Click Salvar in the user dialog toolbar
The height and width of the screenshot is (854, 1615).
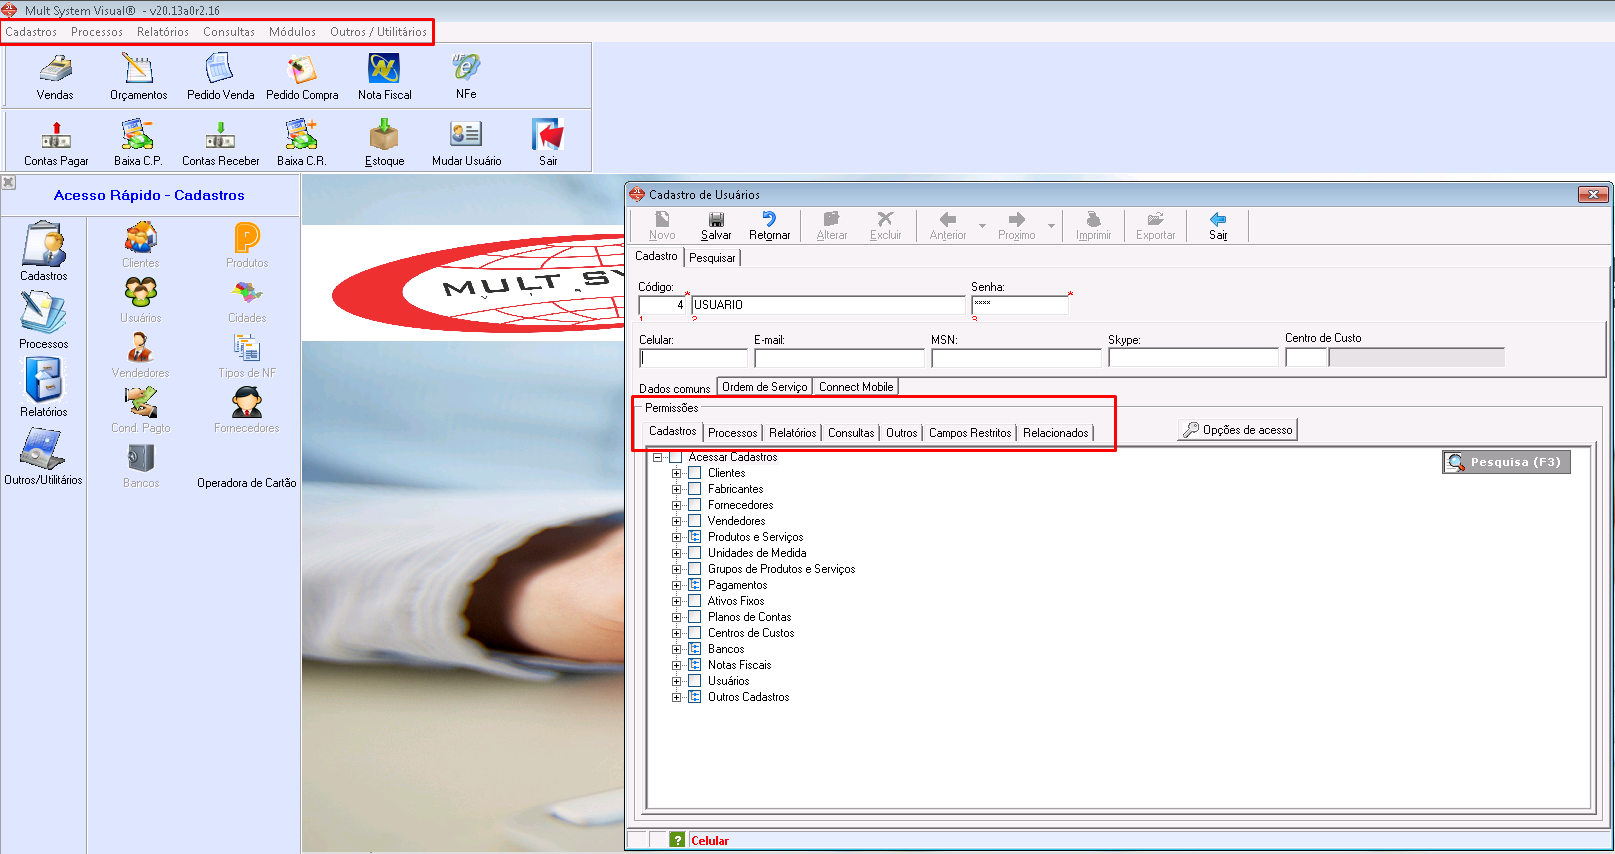[x=716, y=226]
